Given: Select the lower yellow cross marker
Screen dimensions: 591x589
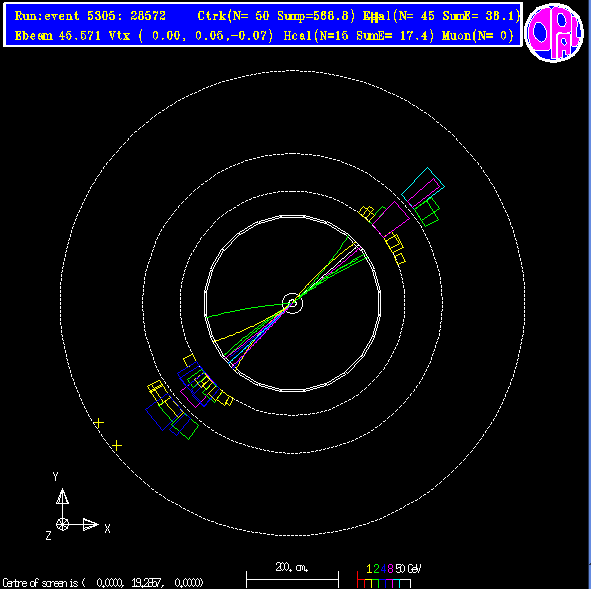Looking at the screenshot, I should tap(117, 446).
